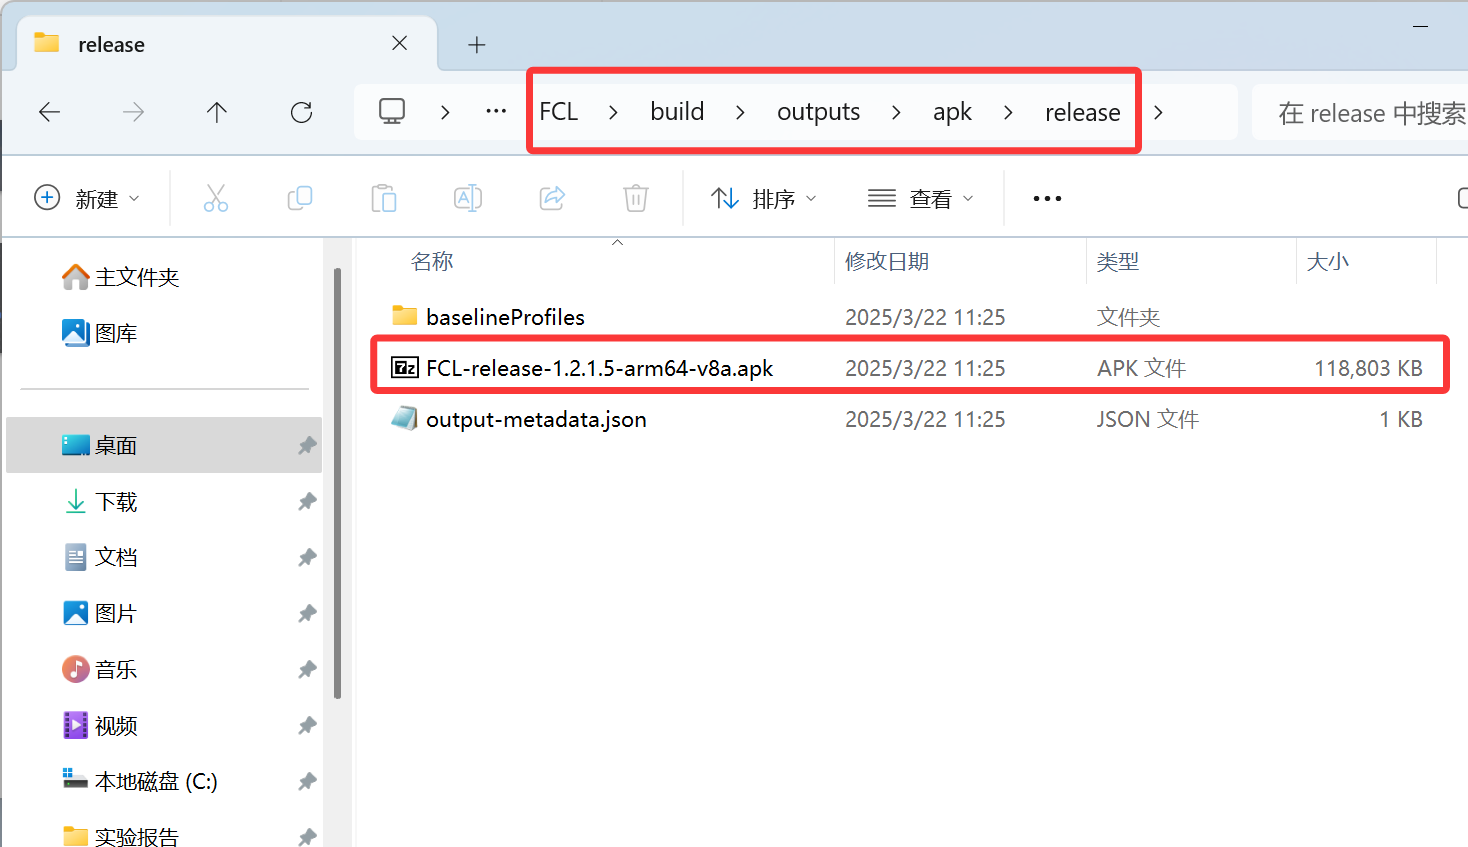Unpin 音乐 using its pin icon
Viewport: 1468px width, 847px height.
click(x=307, y=669)
